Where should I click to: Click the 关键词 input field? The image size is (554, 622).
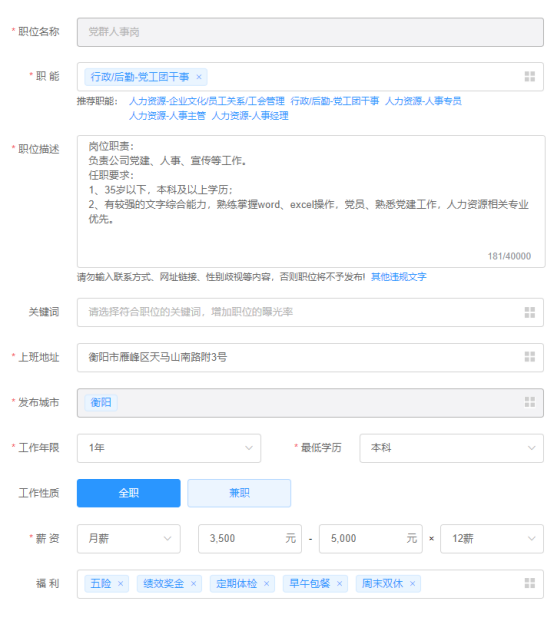coord(310,313)
